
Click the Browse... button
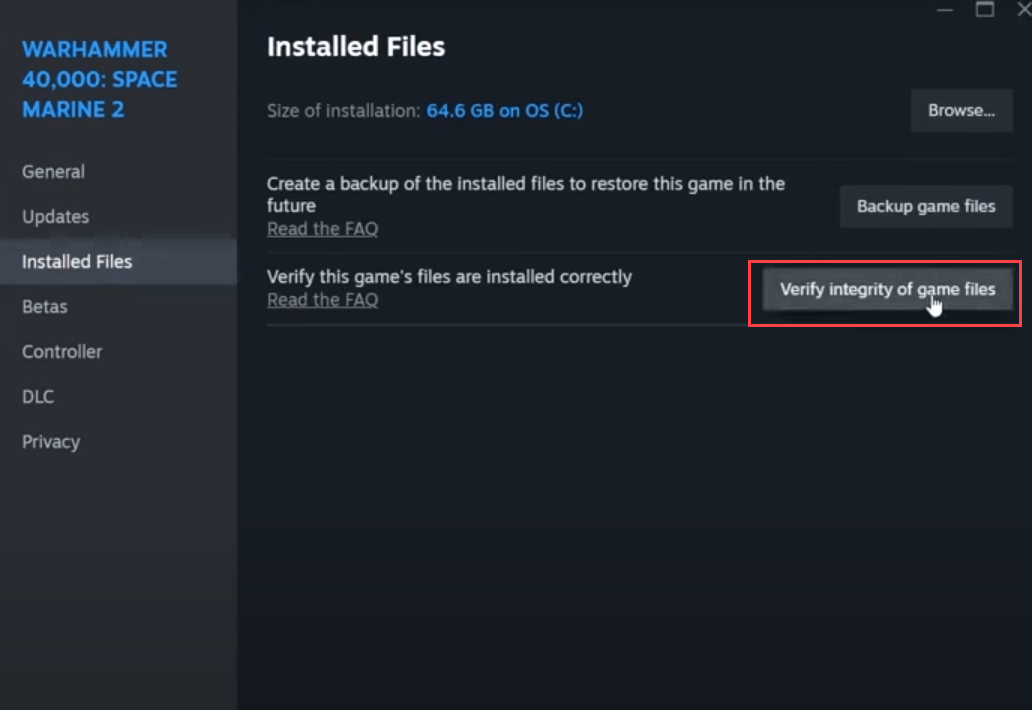961,111
